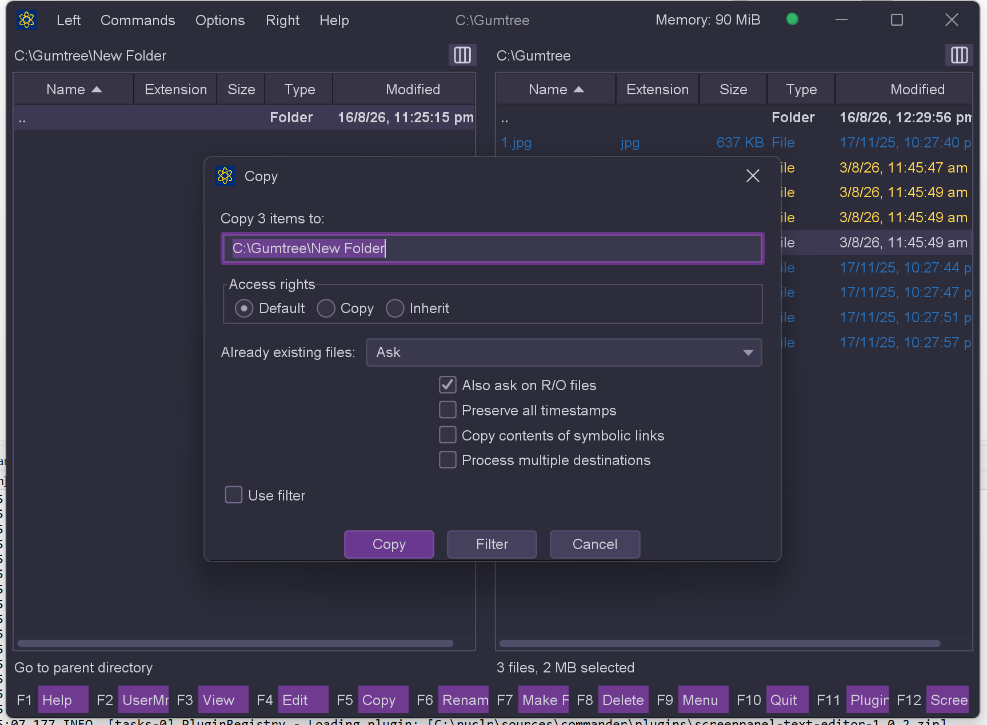
Task: Click the C:\Gumtree\New Folder path label
Action: click(x=90, y=55)
